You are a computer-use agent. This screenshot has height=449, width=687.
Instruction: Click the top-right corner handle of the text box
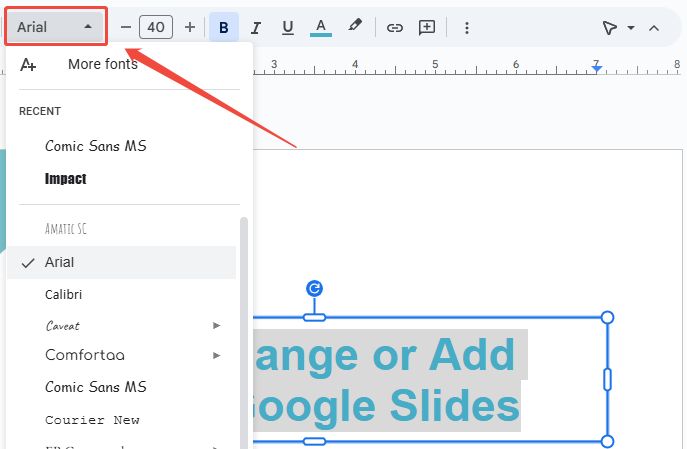(x=607, y=317)
